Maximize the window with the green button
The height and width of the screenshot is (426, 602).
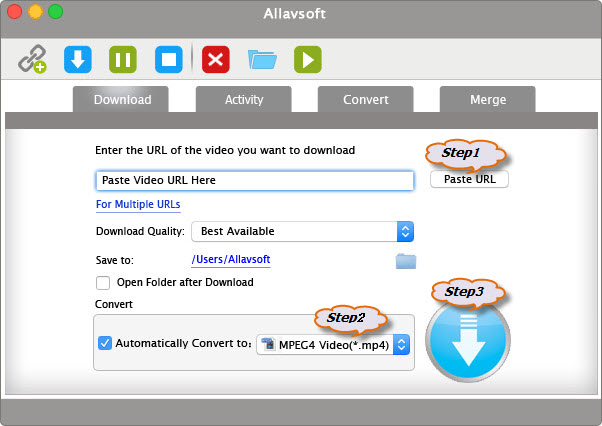(56, 12)
